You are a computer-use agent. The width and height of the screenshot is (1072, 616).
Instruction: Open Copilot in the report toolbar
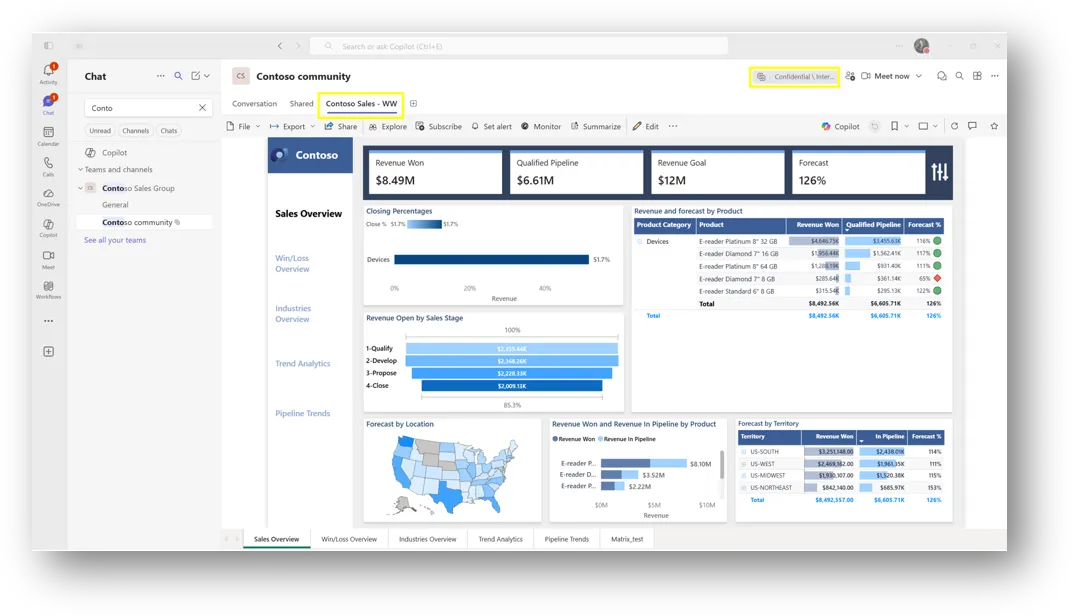point(840,126)
